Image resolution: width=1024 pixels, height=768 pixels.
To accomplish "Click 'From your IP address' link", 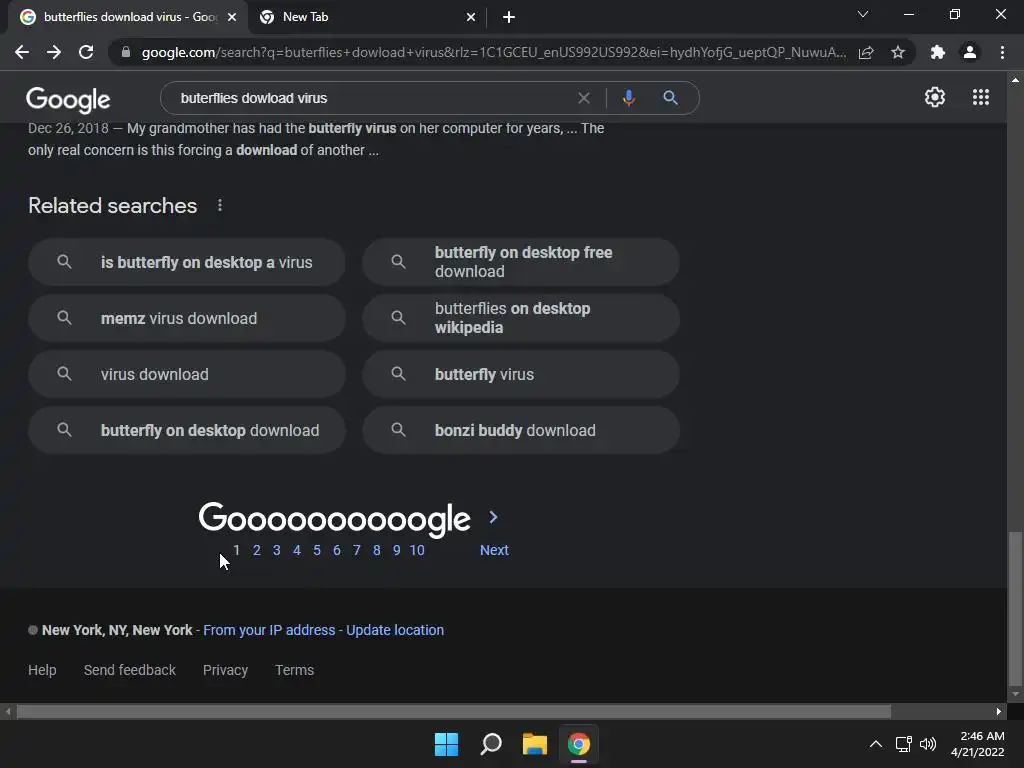I will click(269, 630).
